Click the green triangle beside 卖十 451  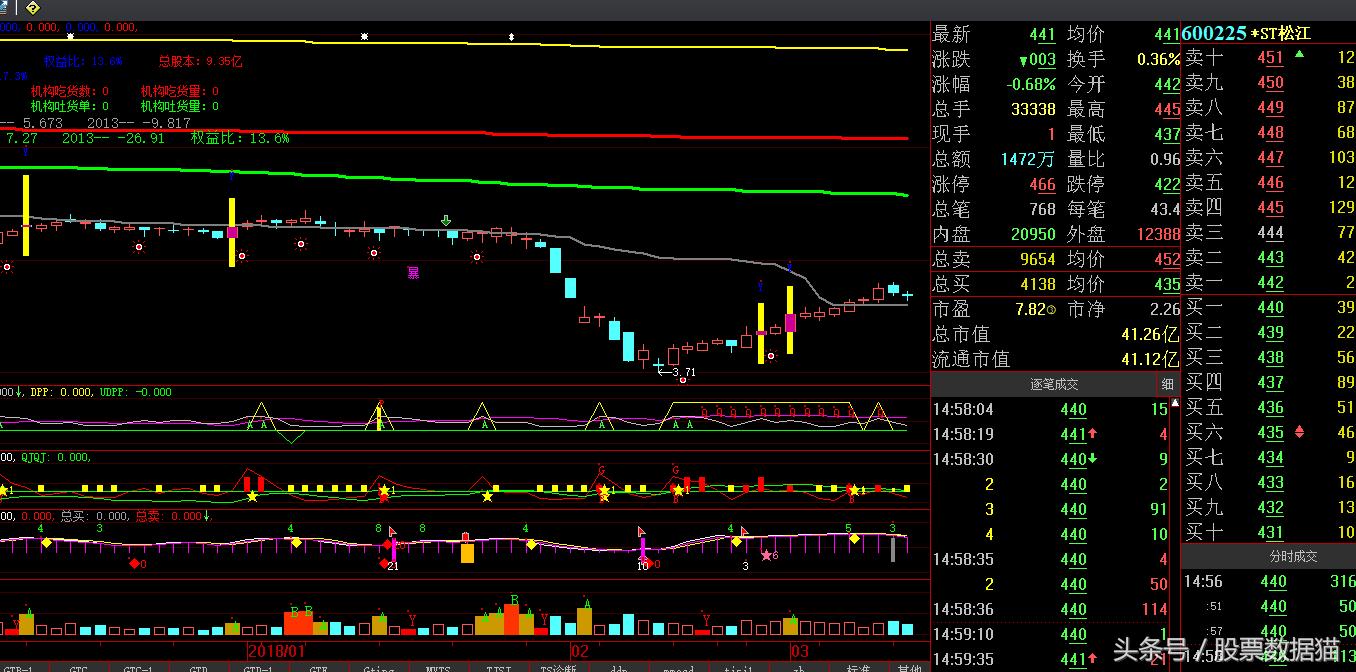coord(1299,54)
